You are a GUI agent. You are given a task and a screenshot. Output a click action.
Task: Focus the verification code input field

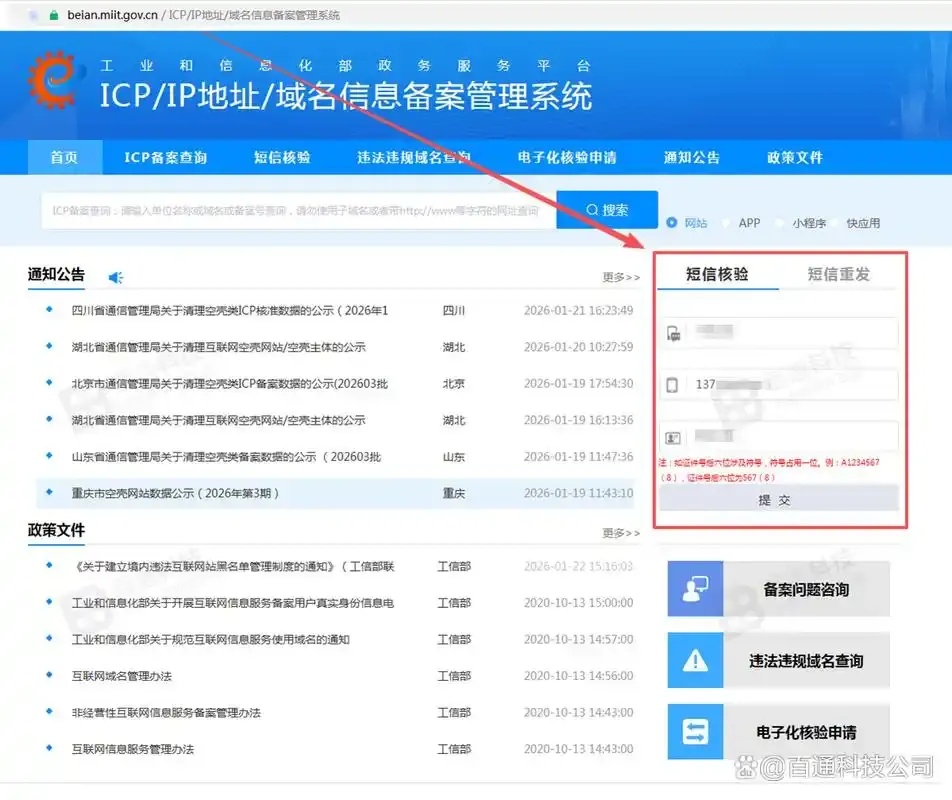[x=778, y=333]
